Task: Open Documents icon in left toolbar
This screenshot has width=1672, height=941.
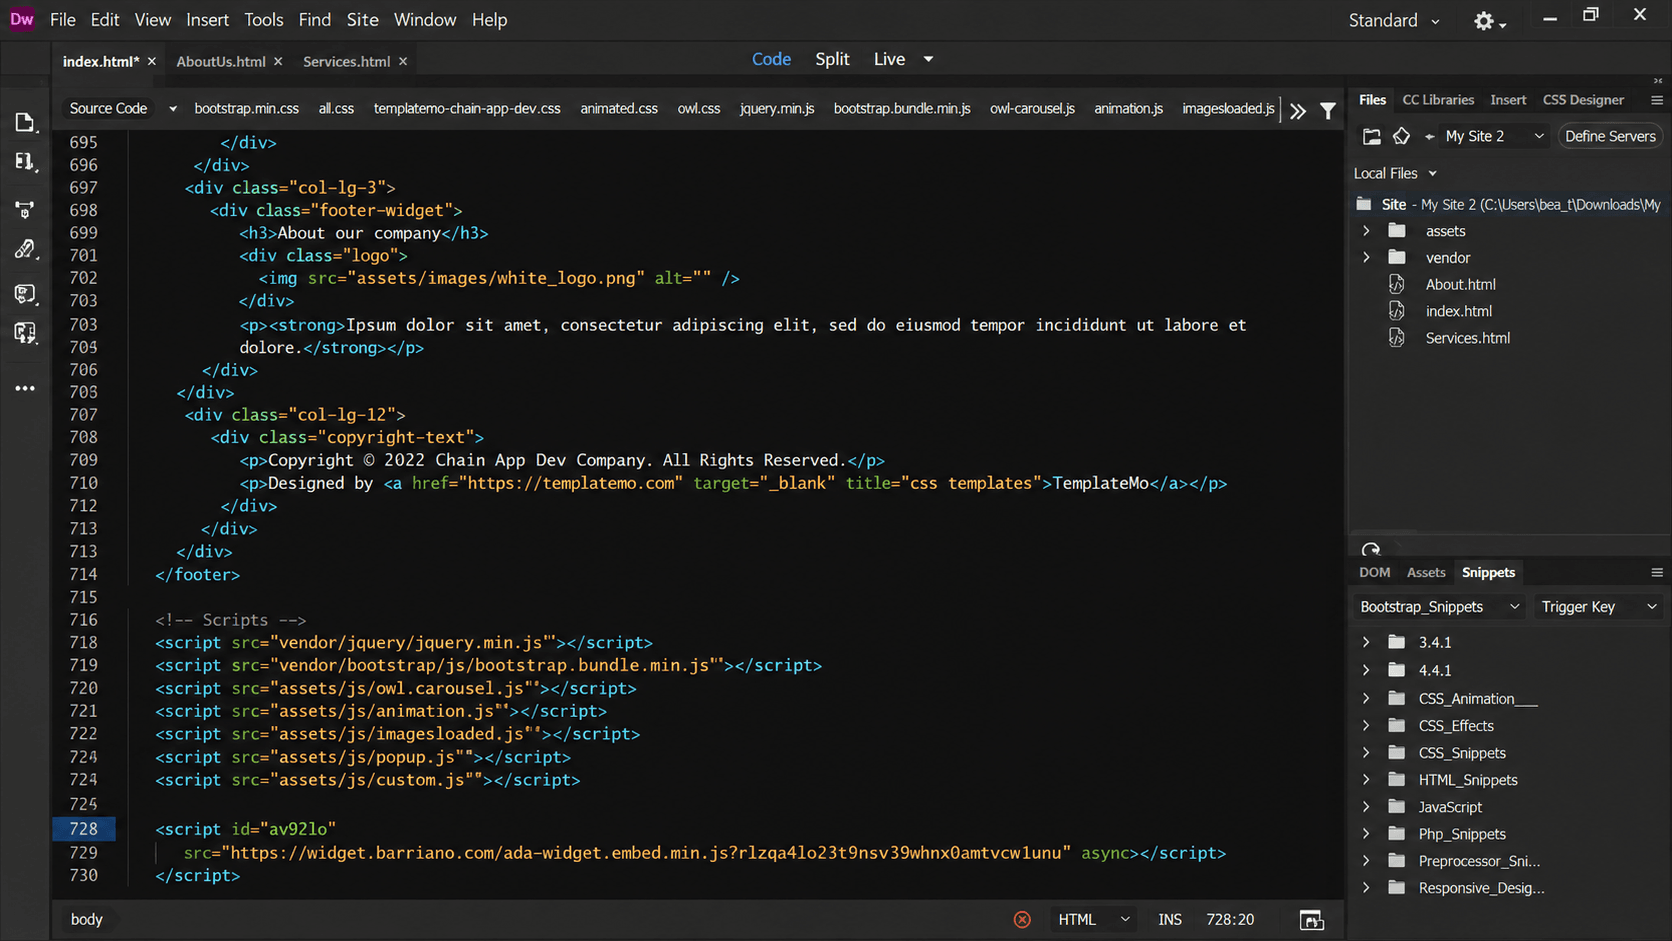Action: coord(25,123)
